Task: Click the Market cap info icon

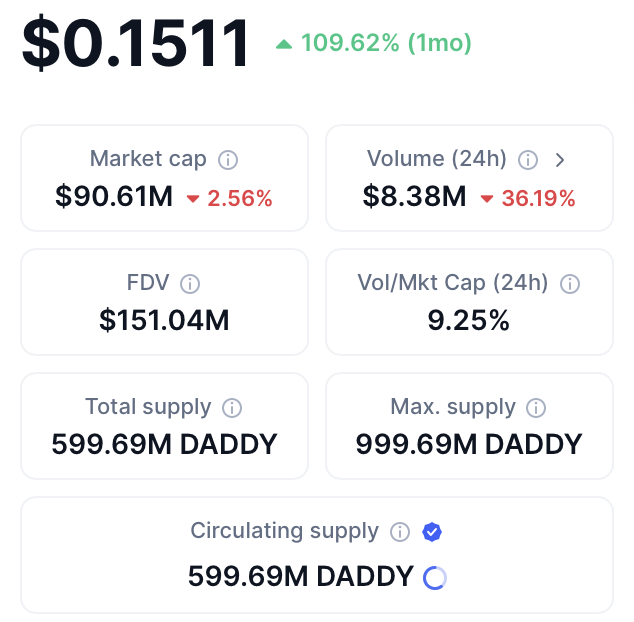Action: (228, 159)
